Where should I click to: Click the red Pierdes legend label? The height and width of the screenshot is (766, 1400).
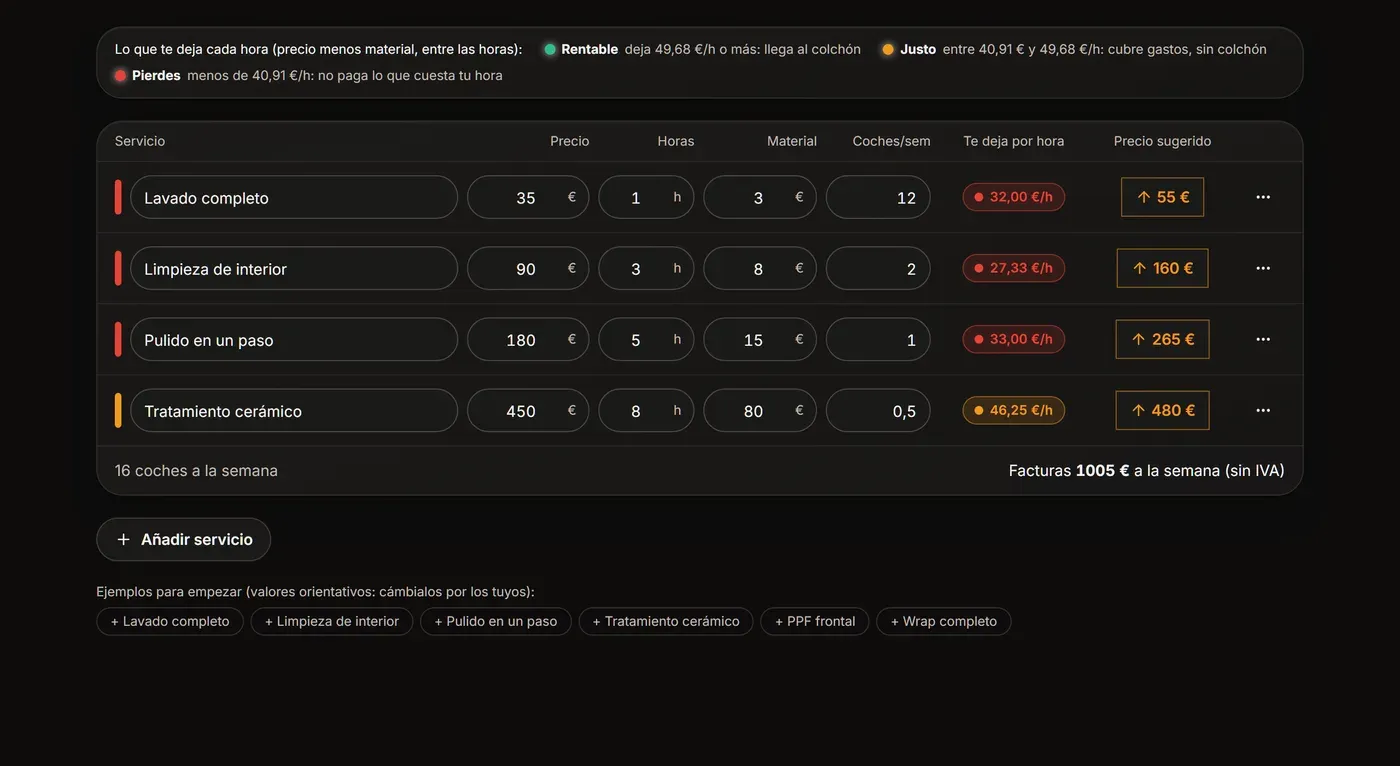coord(156,75)
